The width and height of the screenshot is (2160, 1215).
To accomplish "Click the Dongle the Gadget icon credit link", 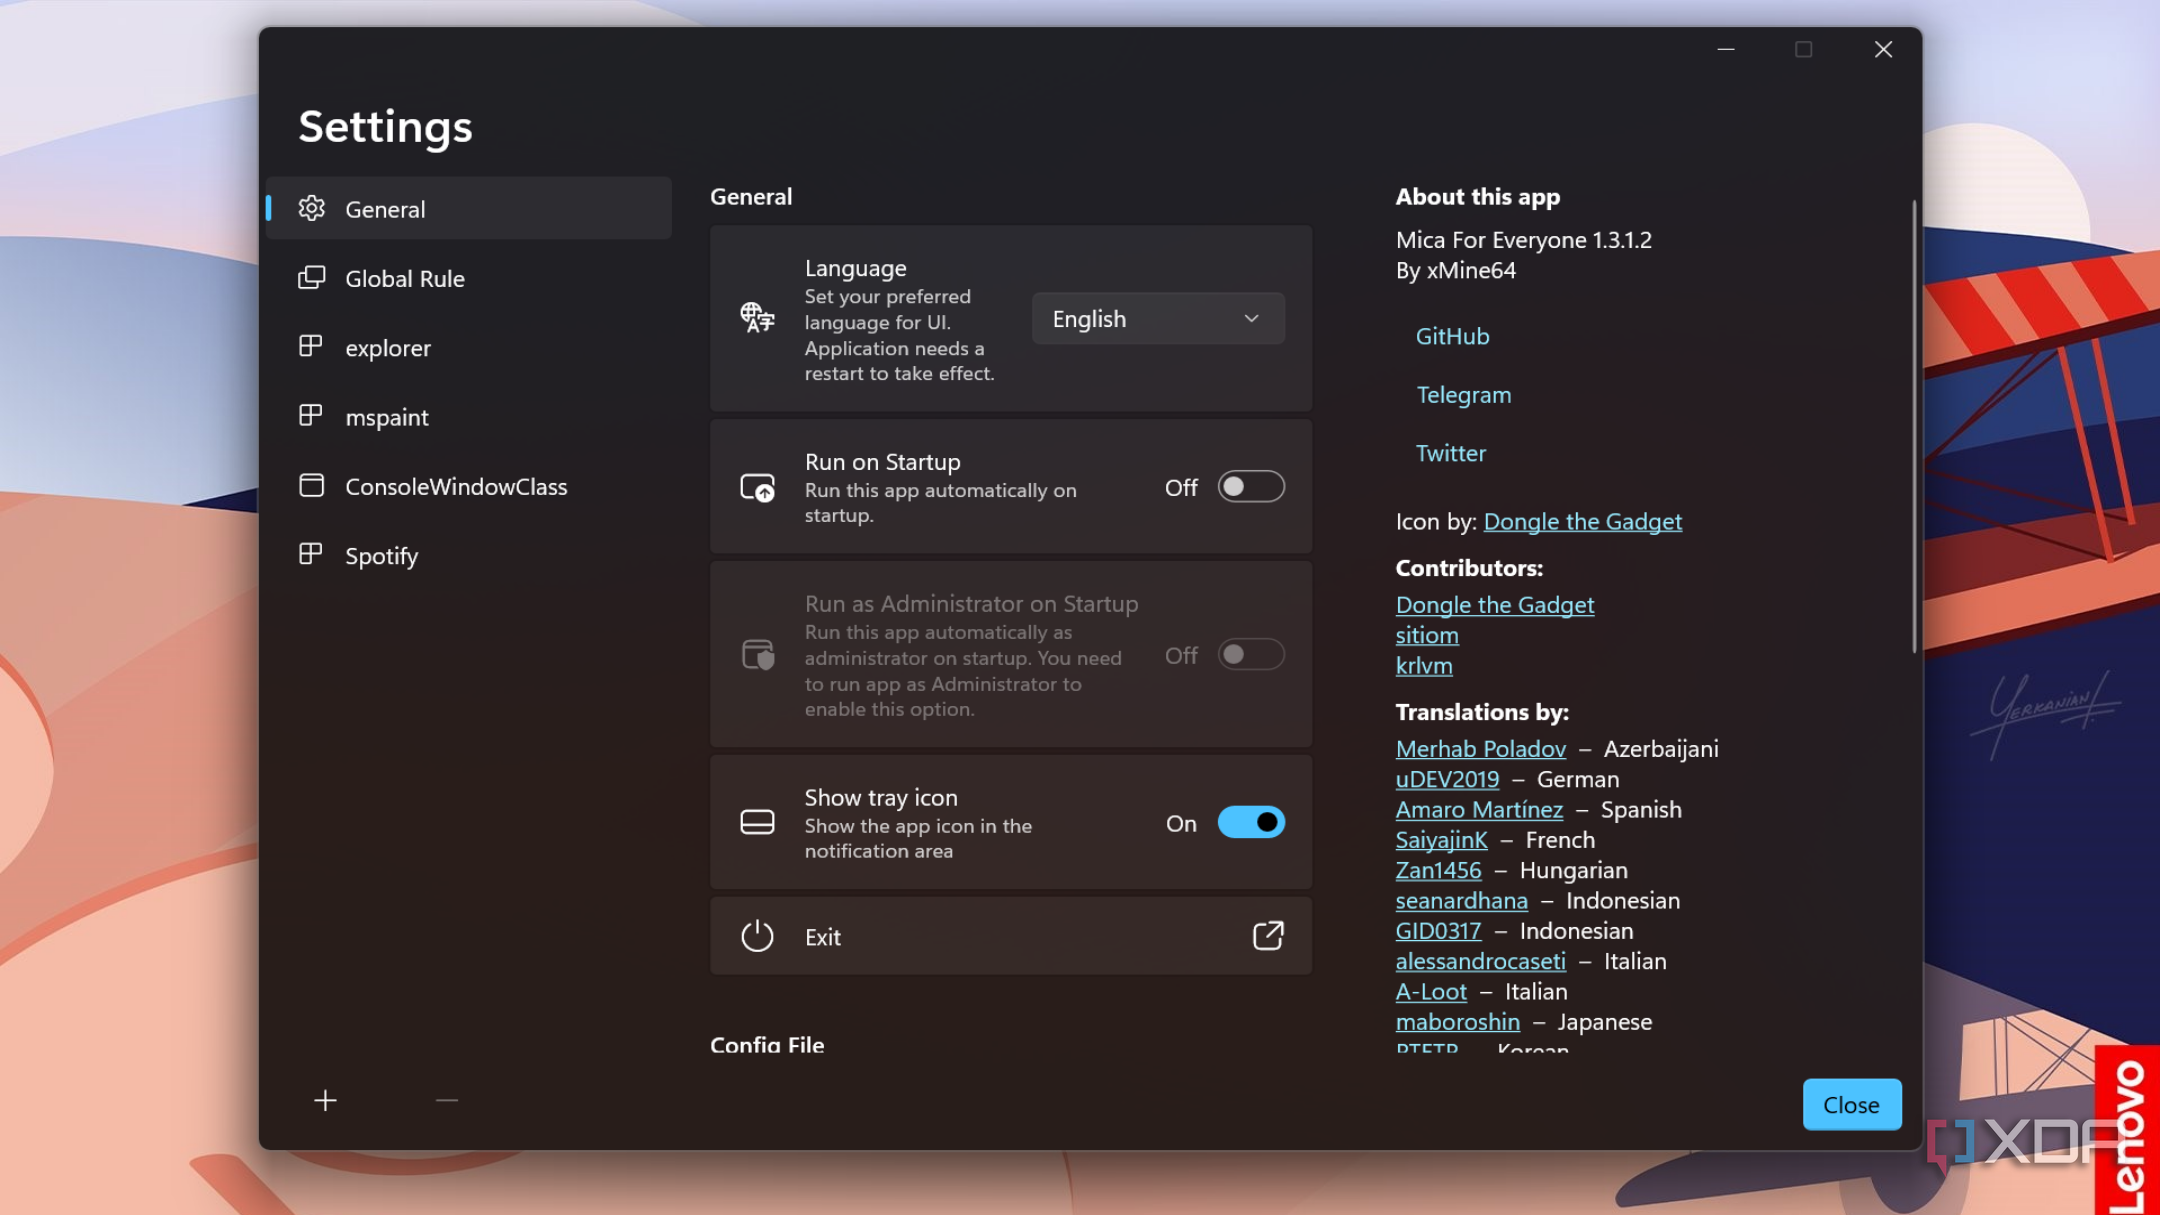I will coord(1582,521).
